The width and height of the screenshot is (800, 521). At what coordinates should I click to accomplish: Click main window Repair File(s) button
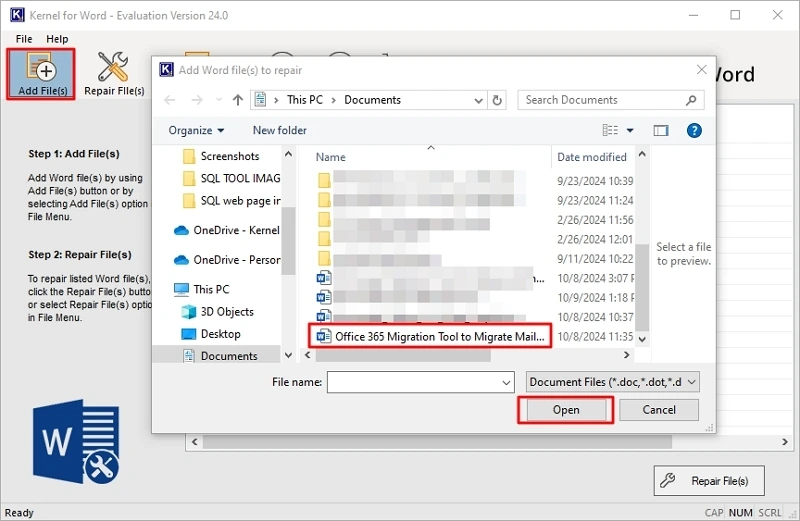(709, 481)
